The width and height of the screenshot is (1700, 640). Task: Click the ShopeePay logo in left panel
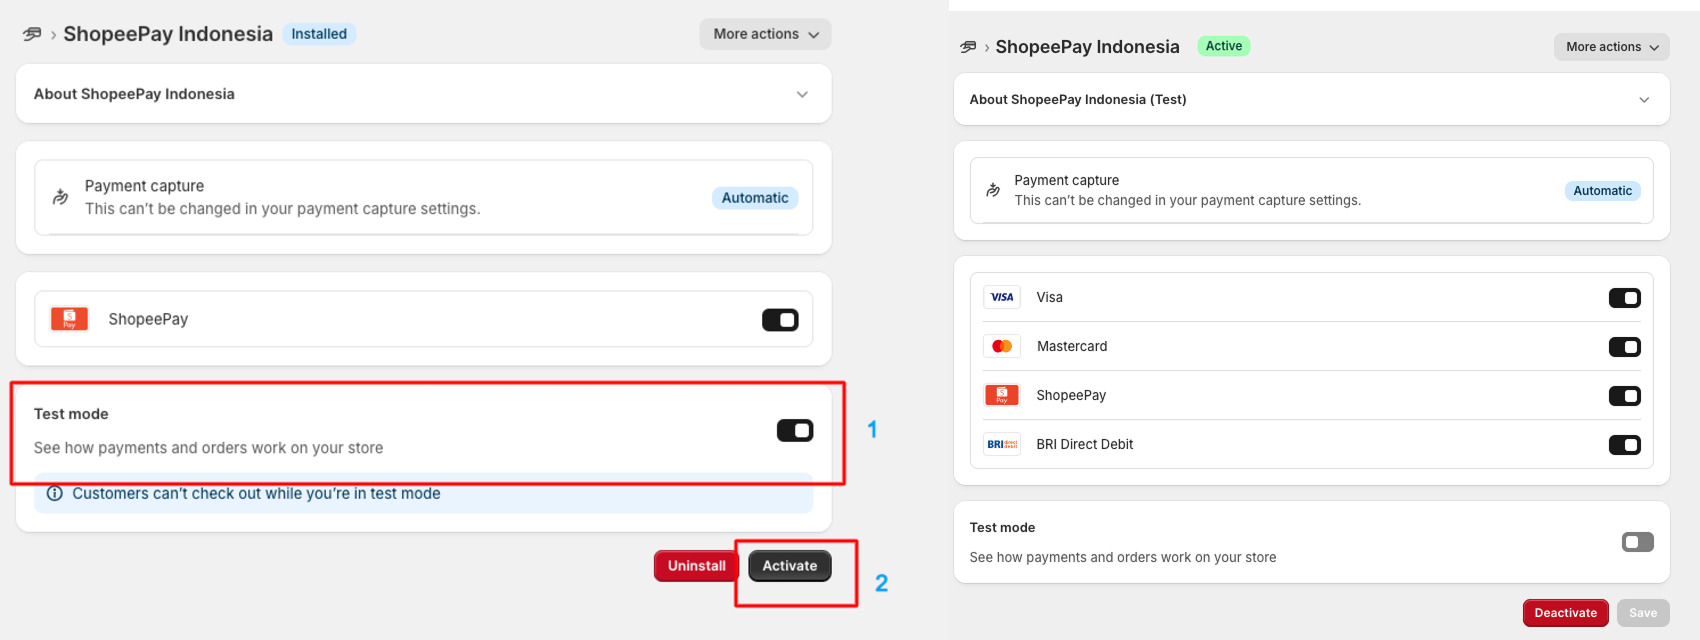[x=70, y=319]
